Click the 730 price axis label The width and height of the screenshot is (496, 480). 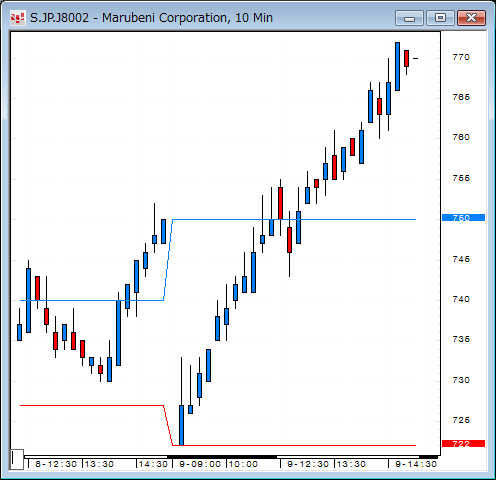(x=461, y=380)
